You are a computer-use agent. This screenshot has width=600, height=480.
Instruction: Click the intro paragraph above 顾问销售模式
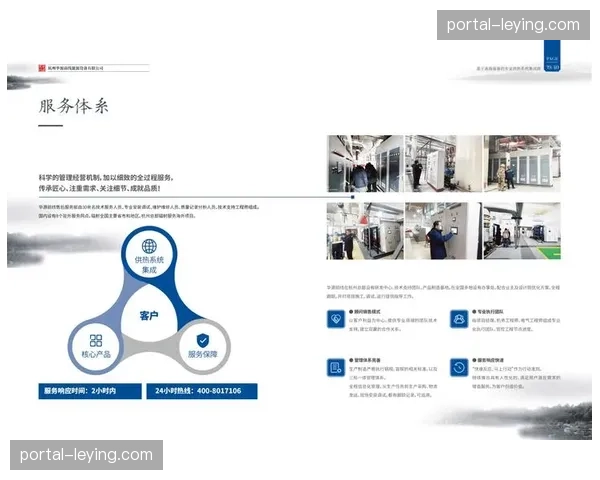point(443,292)
